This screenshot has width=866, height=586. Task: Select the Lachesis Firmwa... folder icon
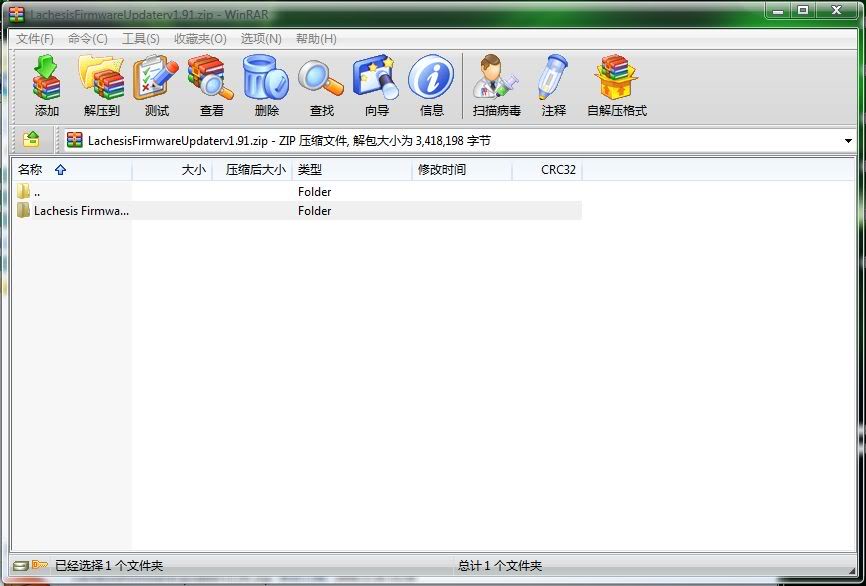[x=23, y=210]
